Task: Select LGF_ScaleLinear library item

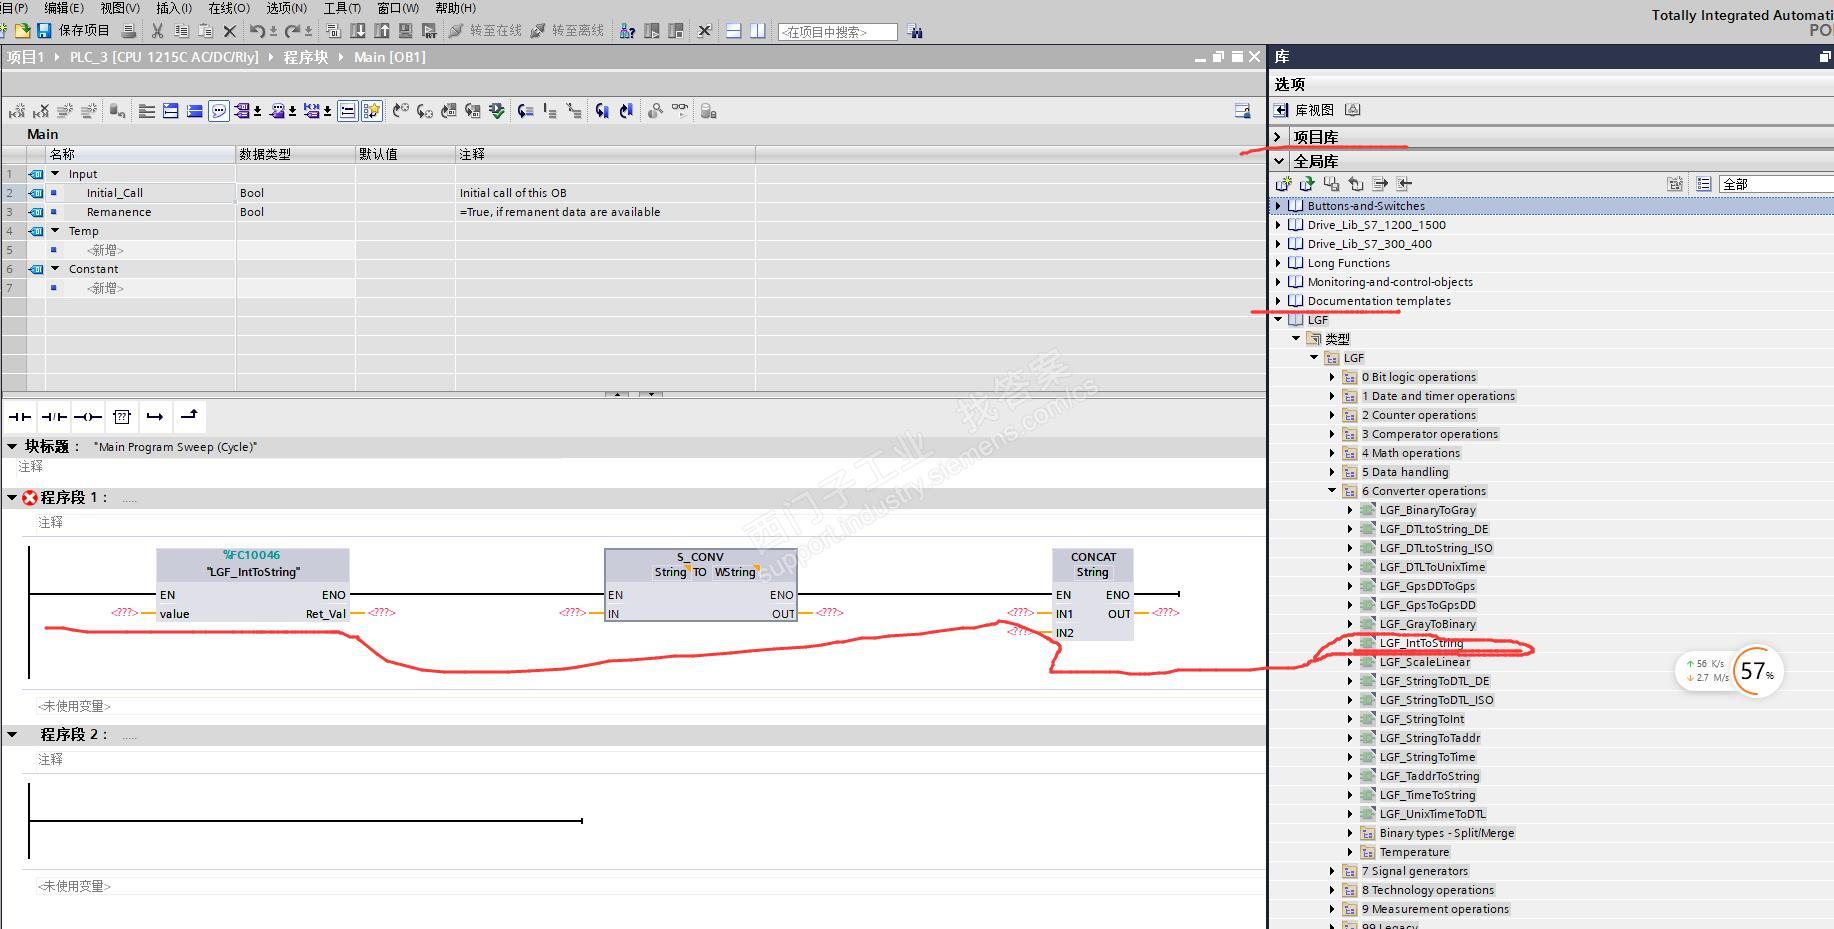Action: (1424, 662)
